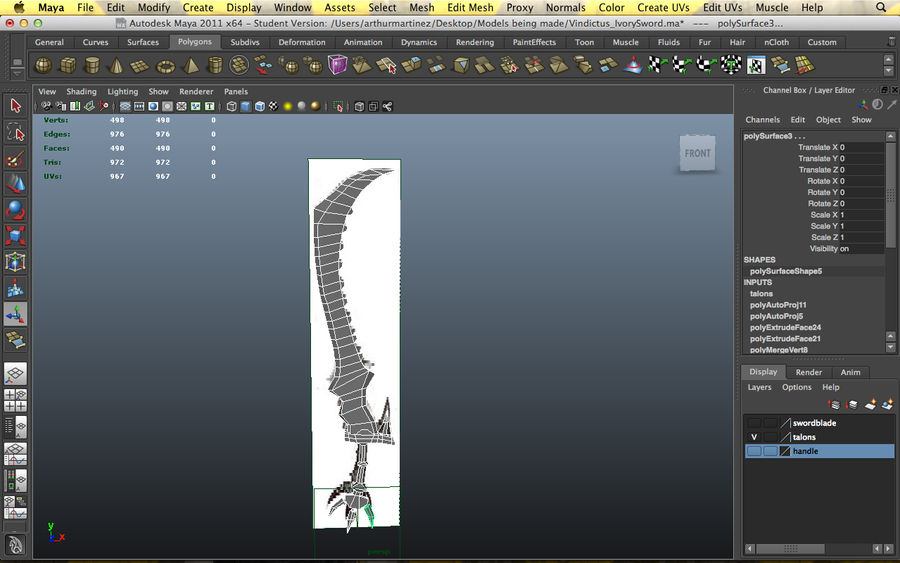Select the Show Manipulator tool
Screen dimensions: 900x563
click(x=15, y=314)
